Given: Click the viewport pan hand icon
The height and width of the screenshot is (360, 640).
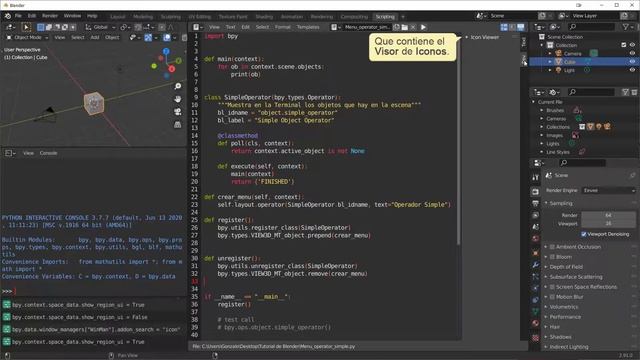Looking at the screenshot, I should pos(178,99).
